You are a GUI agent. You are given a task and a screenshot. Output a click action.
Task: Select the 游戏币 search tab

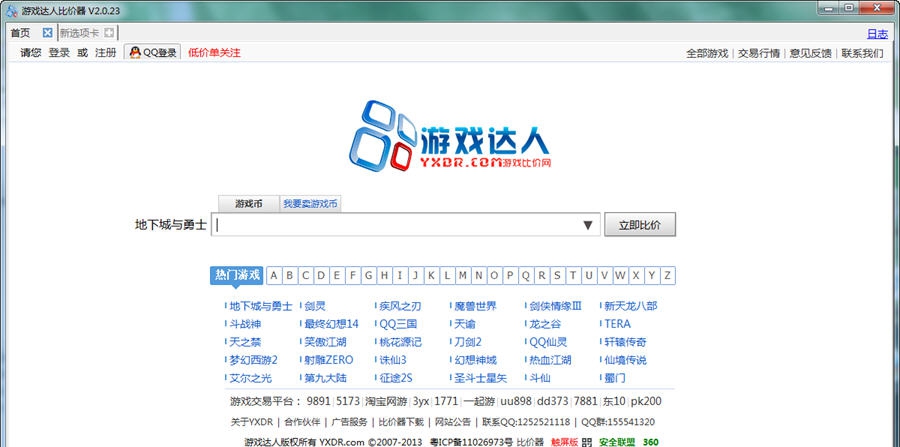[249, 204]
